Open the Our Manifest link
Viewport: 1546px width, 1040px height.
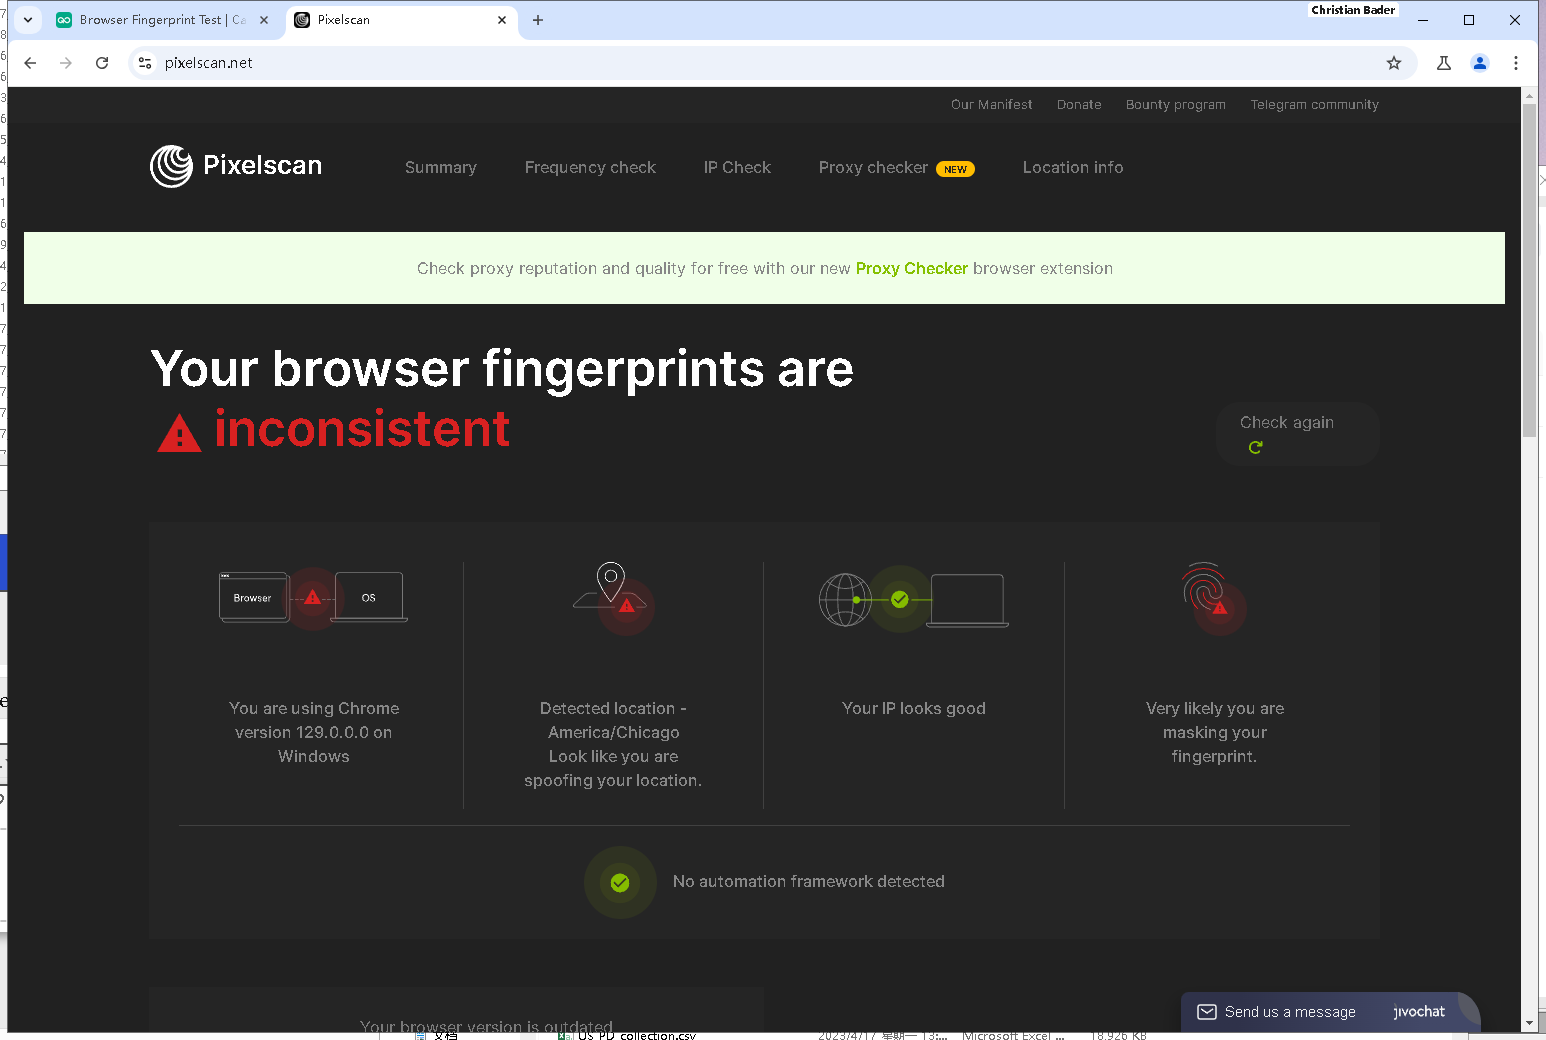click(x=991, y=105)
